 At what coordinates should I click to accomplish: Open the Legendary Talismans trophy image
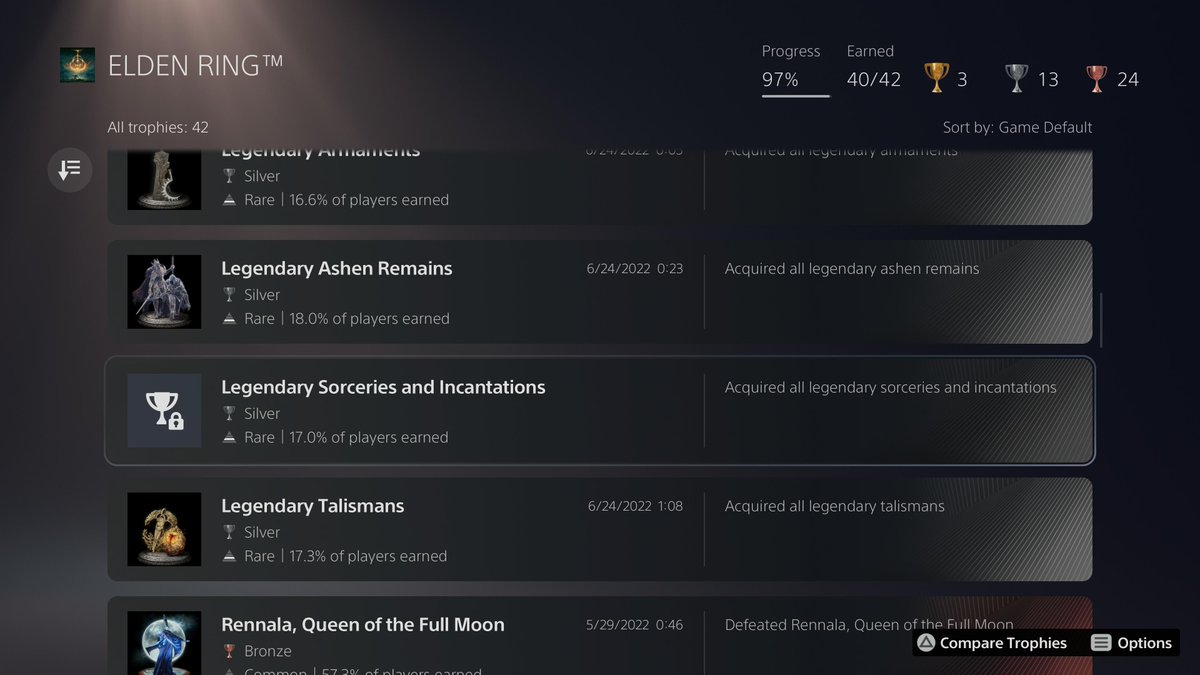(x=164, y=529)
